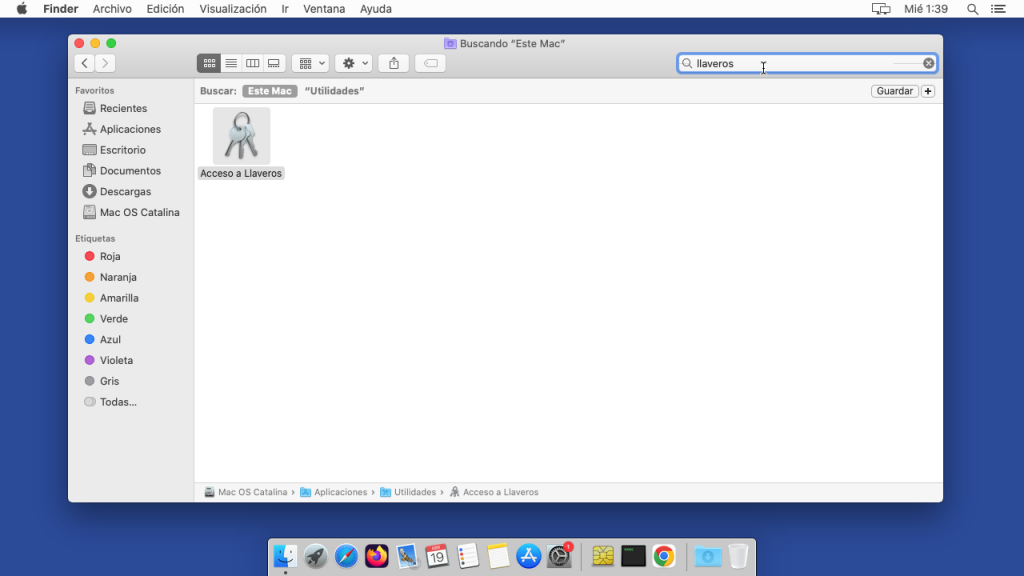Open Mac OS Catalina in the sidebar
Image resolution: width=1024 pixels, height=576 pixels.
pos(139,213)
